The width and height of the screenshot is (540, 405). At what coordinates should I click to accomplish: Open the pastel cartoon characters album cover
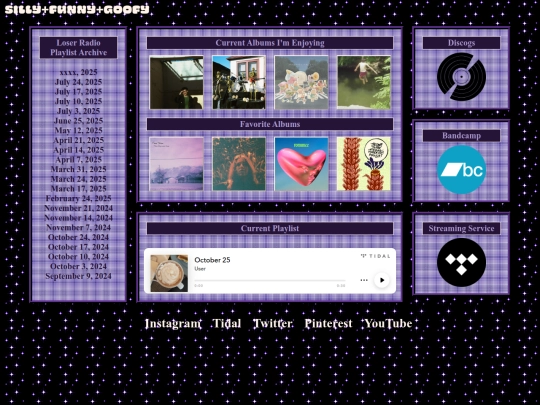[301, 82]
